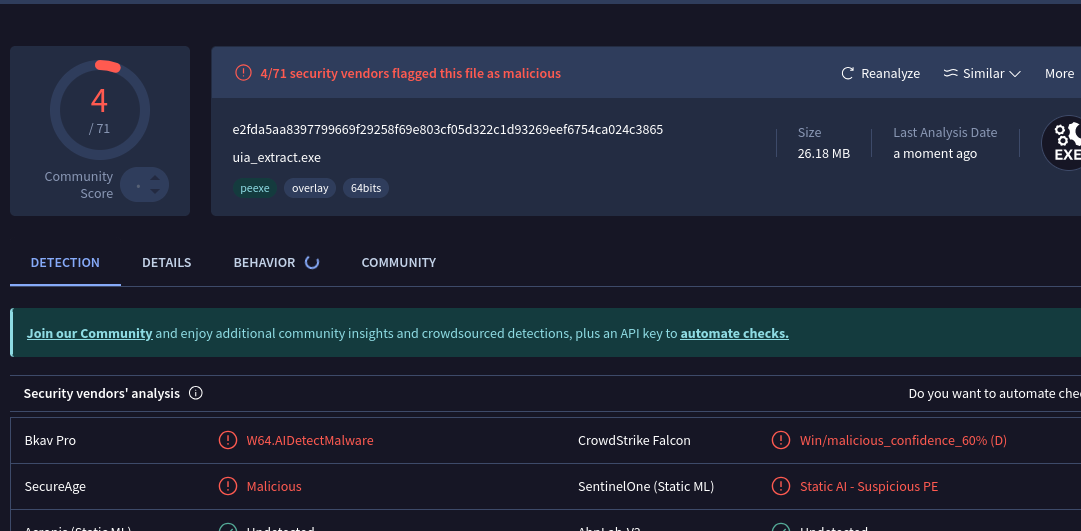Click the EXE file type icon

(x=1064, y=143)
